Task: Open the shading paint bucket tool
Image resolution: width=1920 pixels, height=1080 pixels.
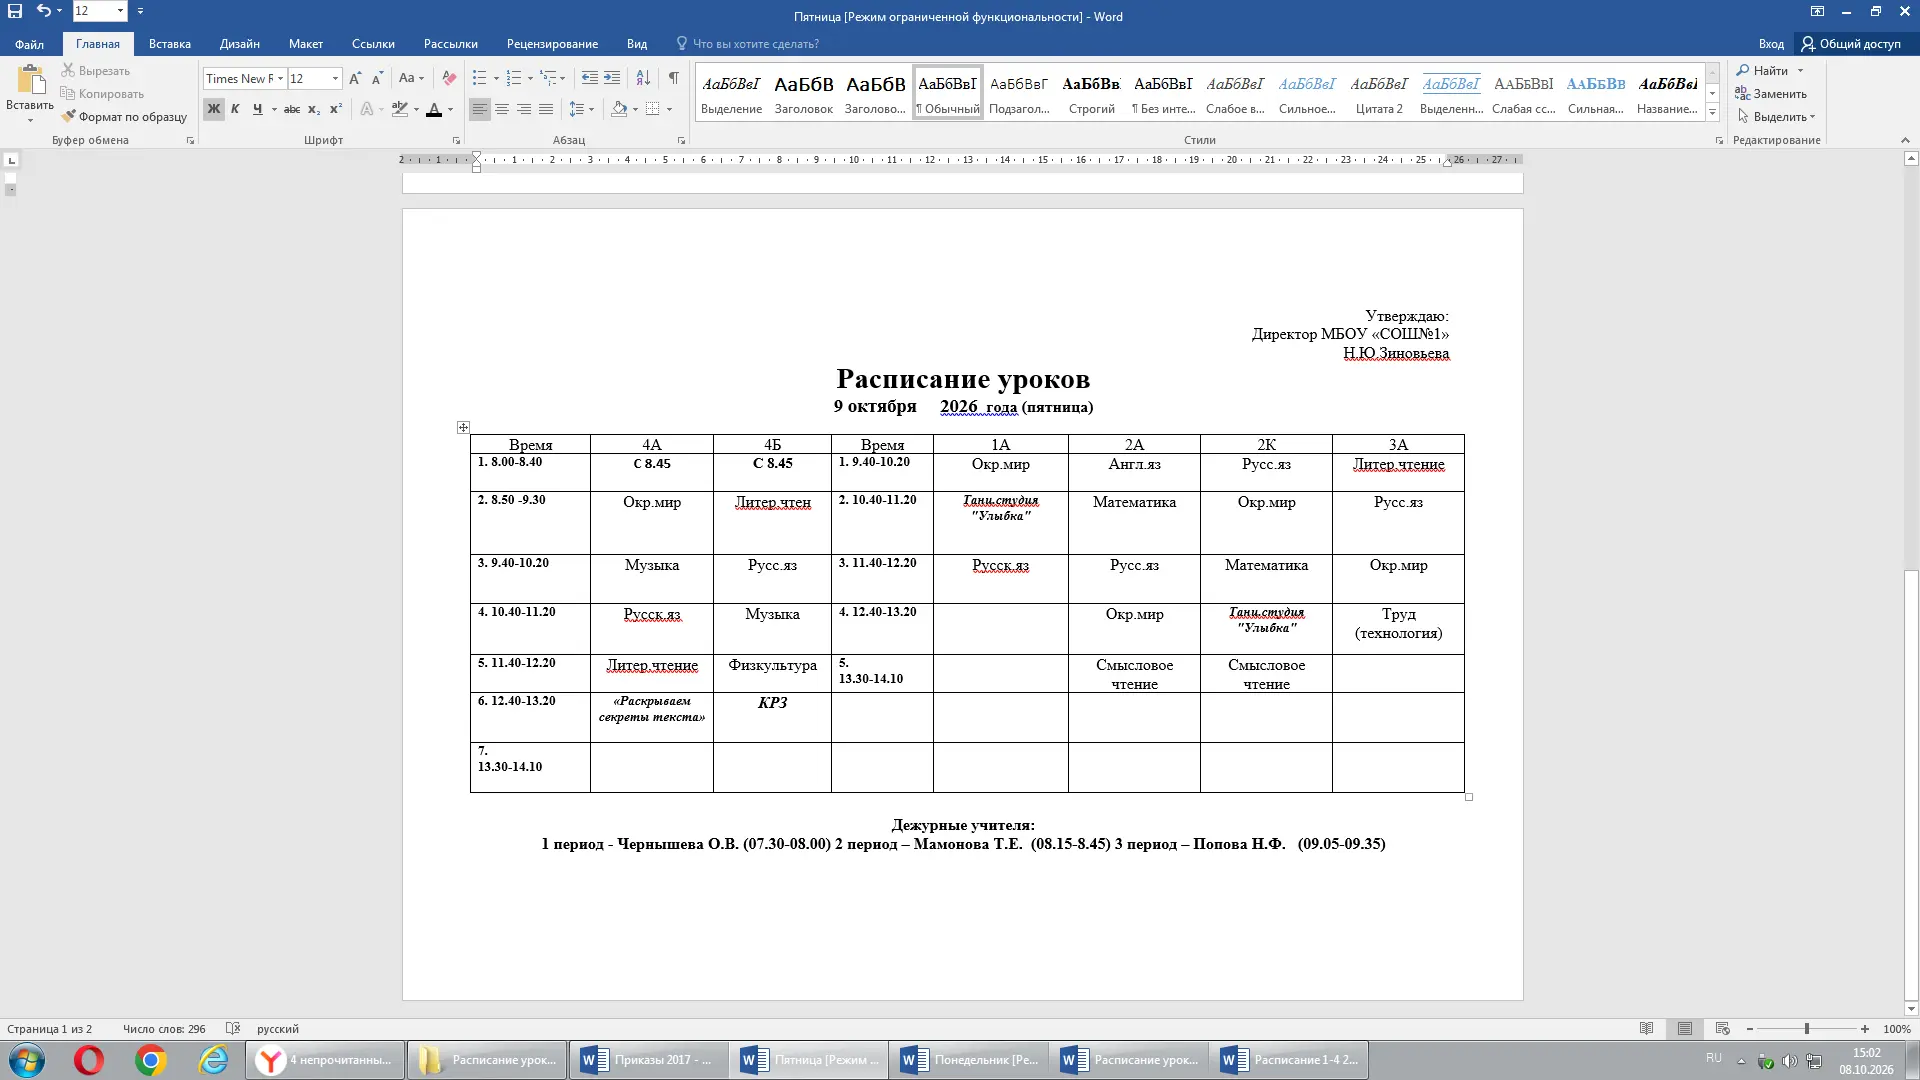Action: point(619,109)
